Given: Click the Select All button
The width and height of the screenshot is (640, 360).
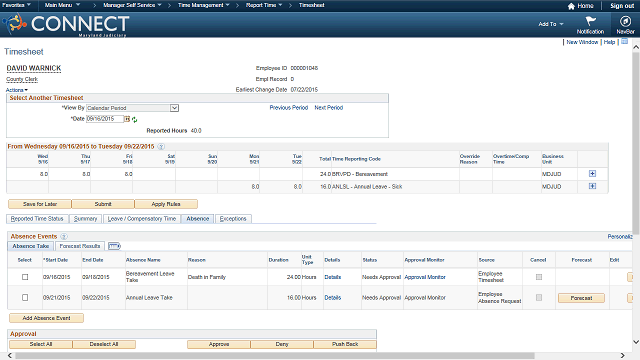Looking at the screenshot, I should pyautogui.click(x=41, y=344).
